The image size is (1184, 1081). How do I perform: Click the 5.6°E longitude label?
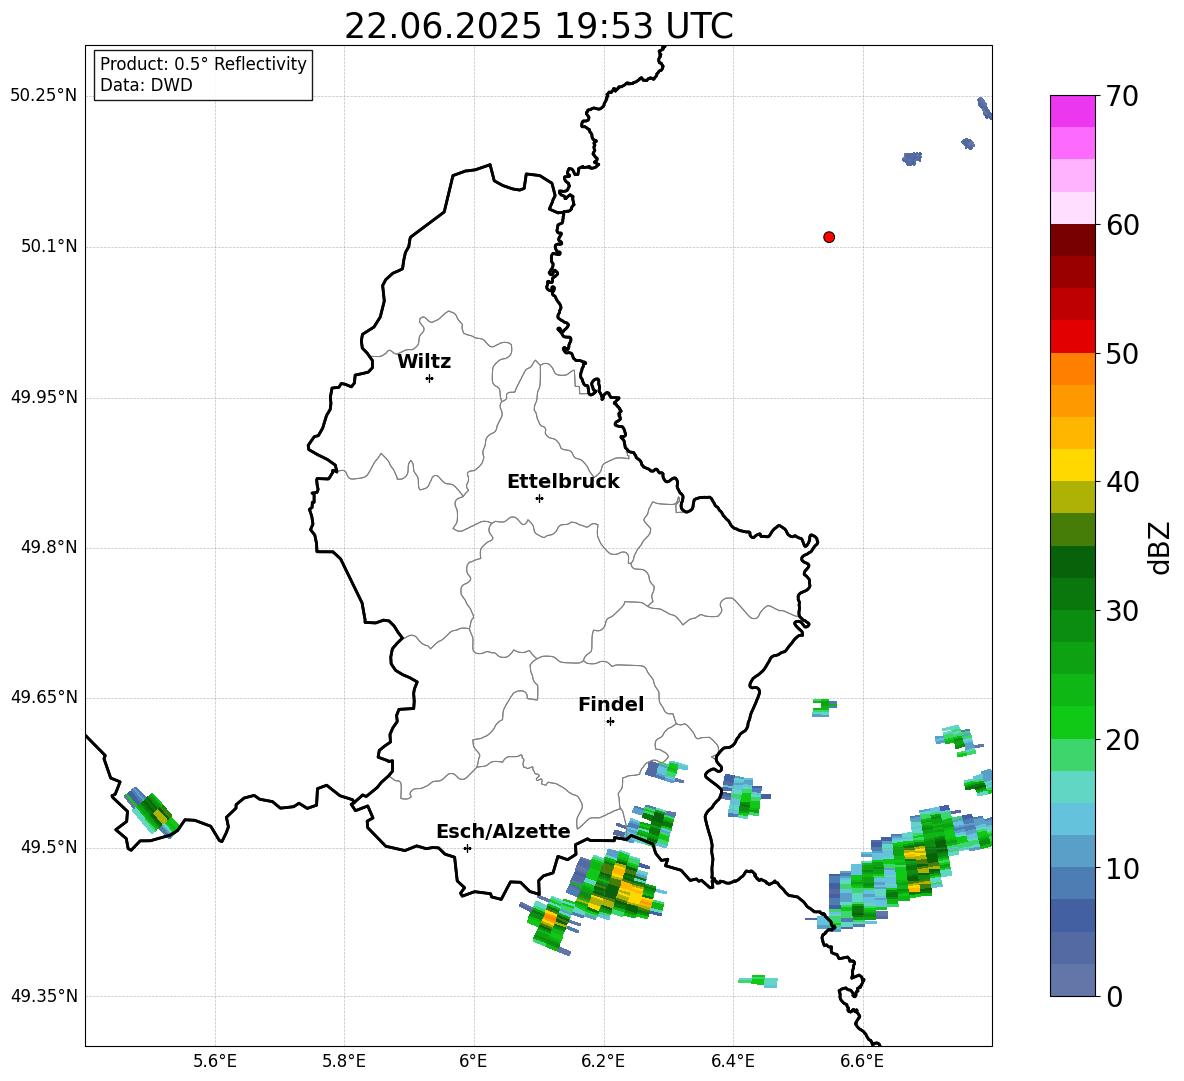click(x=215, y=1061)
